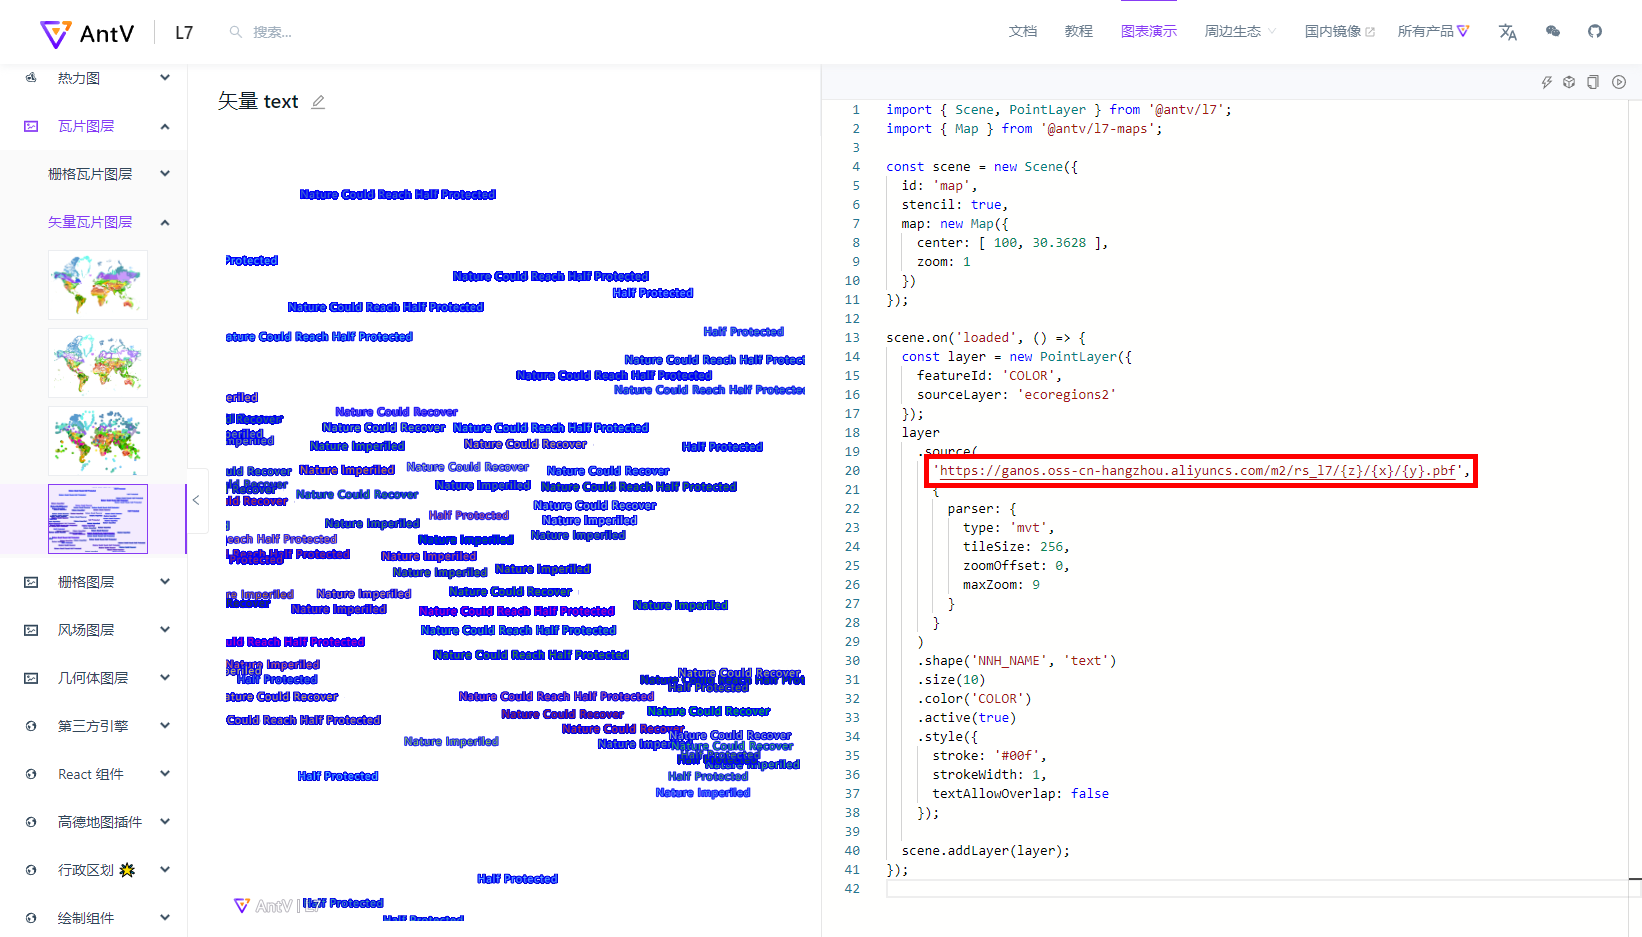Collapse the sidebar with the arrow handle
The width and height of the screenshot is (1642, 937).
tap(196, 500)
